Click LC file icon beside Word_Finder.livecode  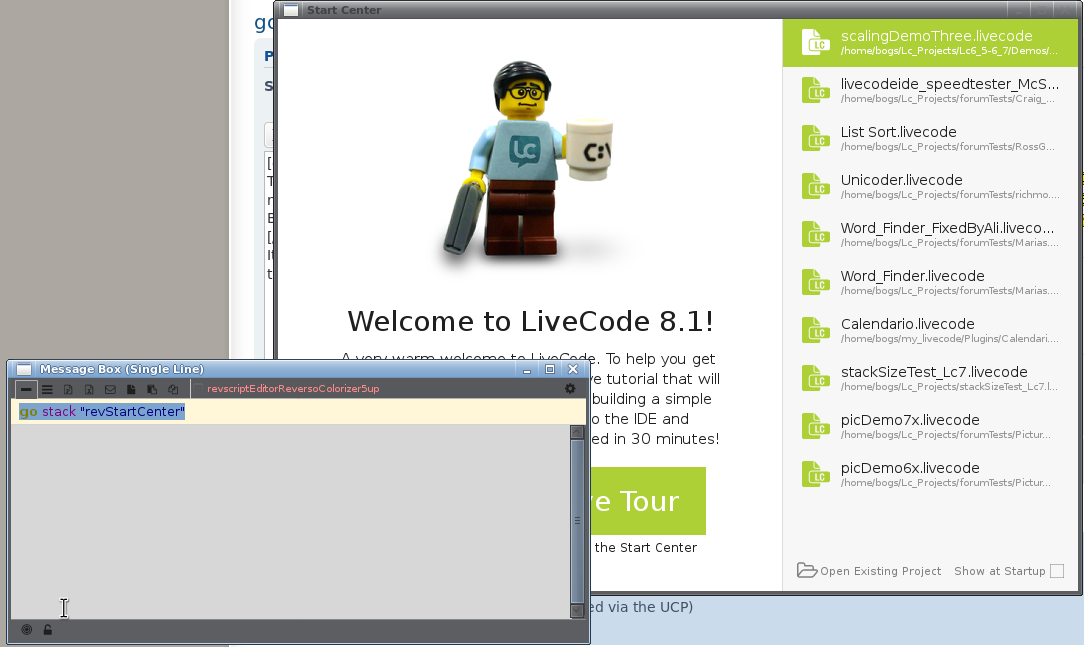pos(816,282)
